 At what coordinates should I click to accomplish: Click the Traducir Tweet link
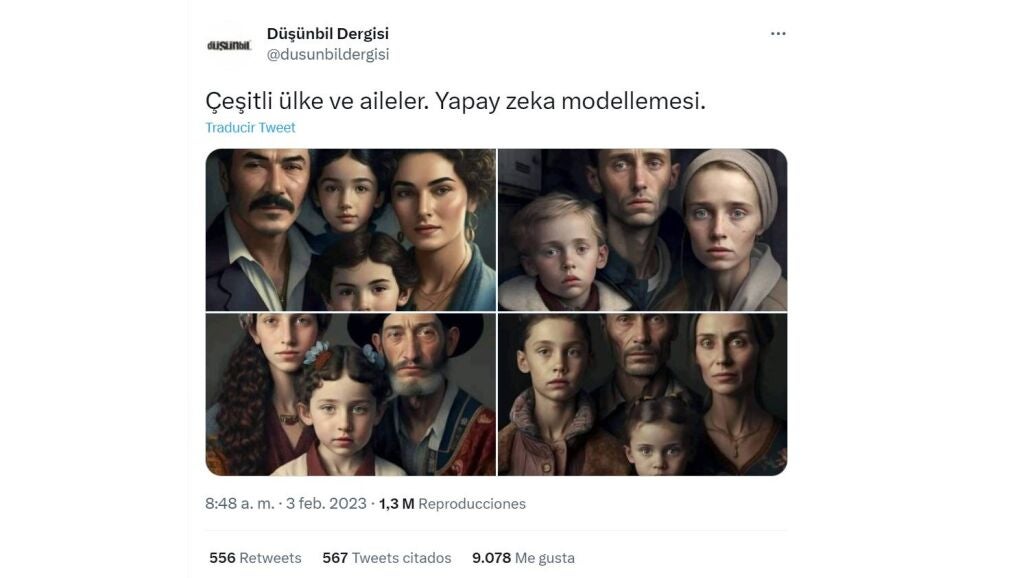(x=250, y=128)
